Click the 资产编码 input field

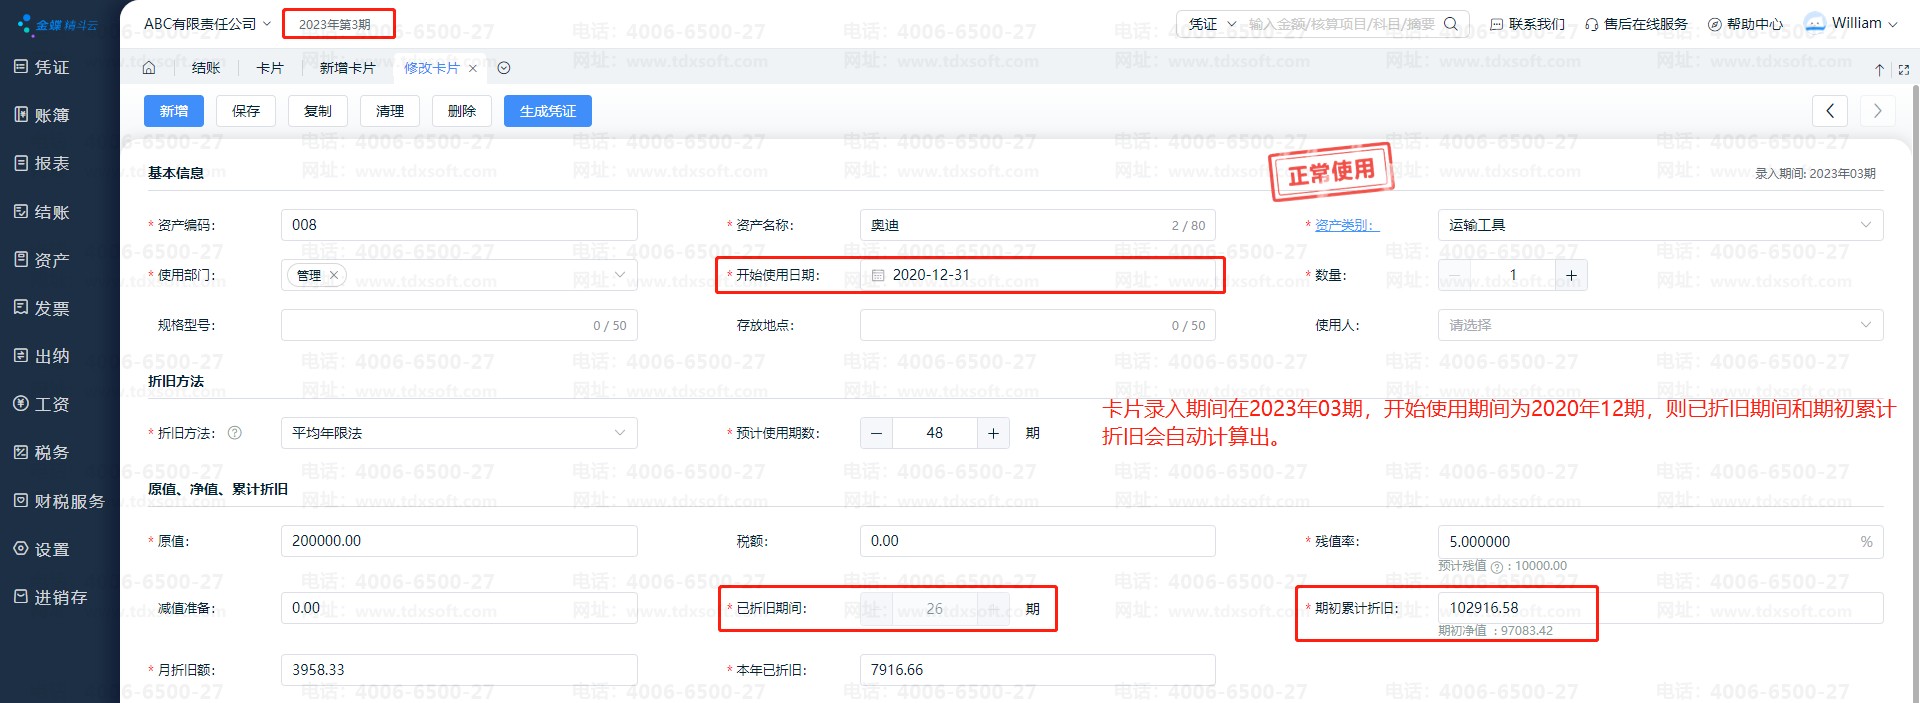click(459, 225)
